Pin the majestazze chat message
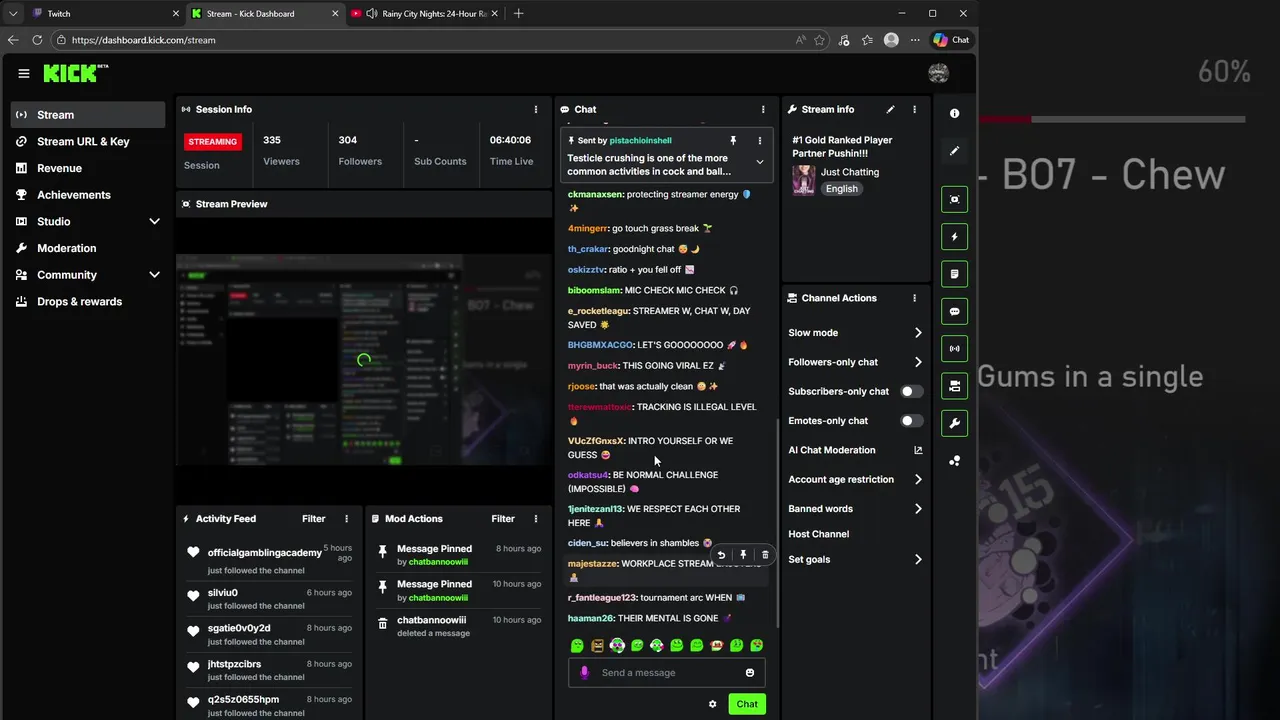Viewport: 1280px width, 720px height. [743, 555]
